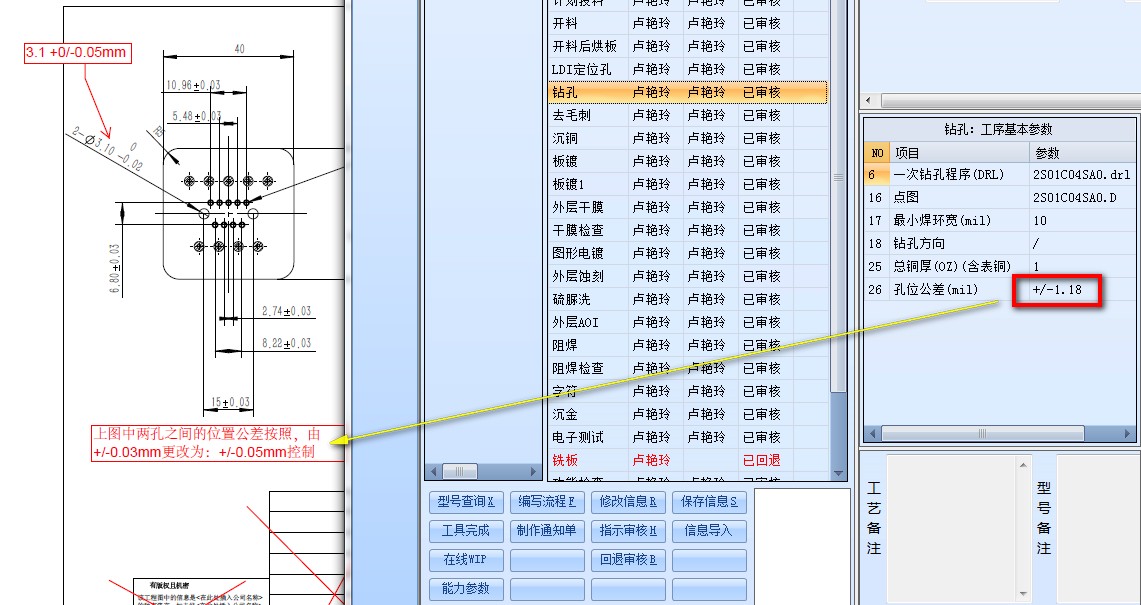
Task: Select the 总铜厚(OZ)(含表铜) parameter row
Action: click(1000, 266)
